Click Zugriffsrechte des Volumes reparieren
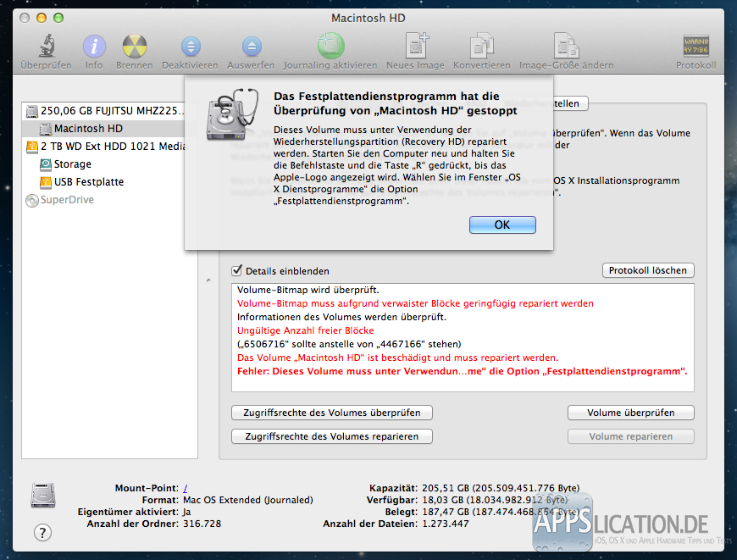The image size is (737, 560). point(332,436)
